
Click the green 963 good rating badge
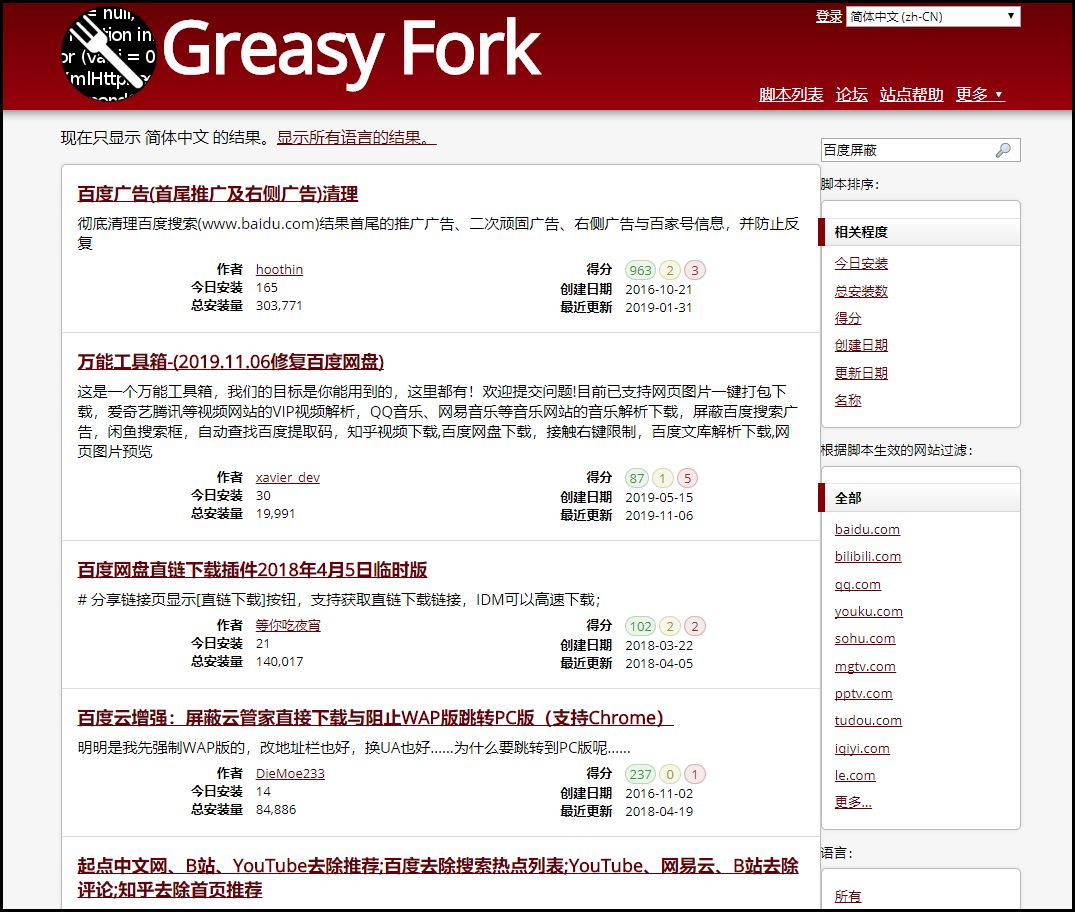640,270
